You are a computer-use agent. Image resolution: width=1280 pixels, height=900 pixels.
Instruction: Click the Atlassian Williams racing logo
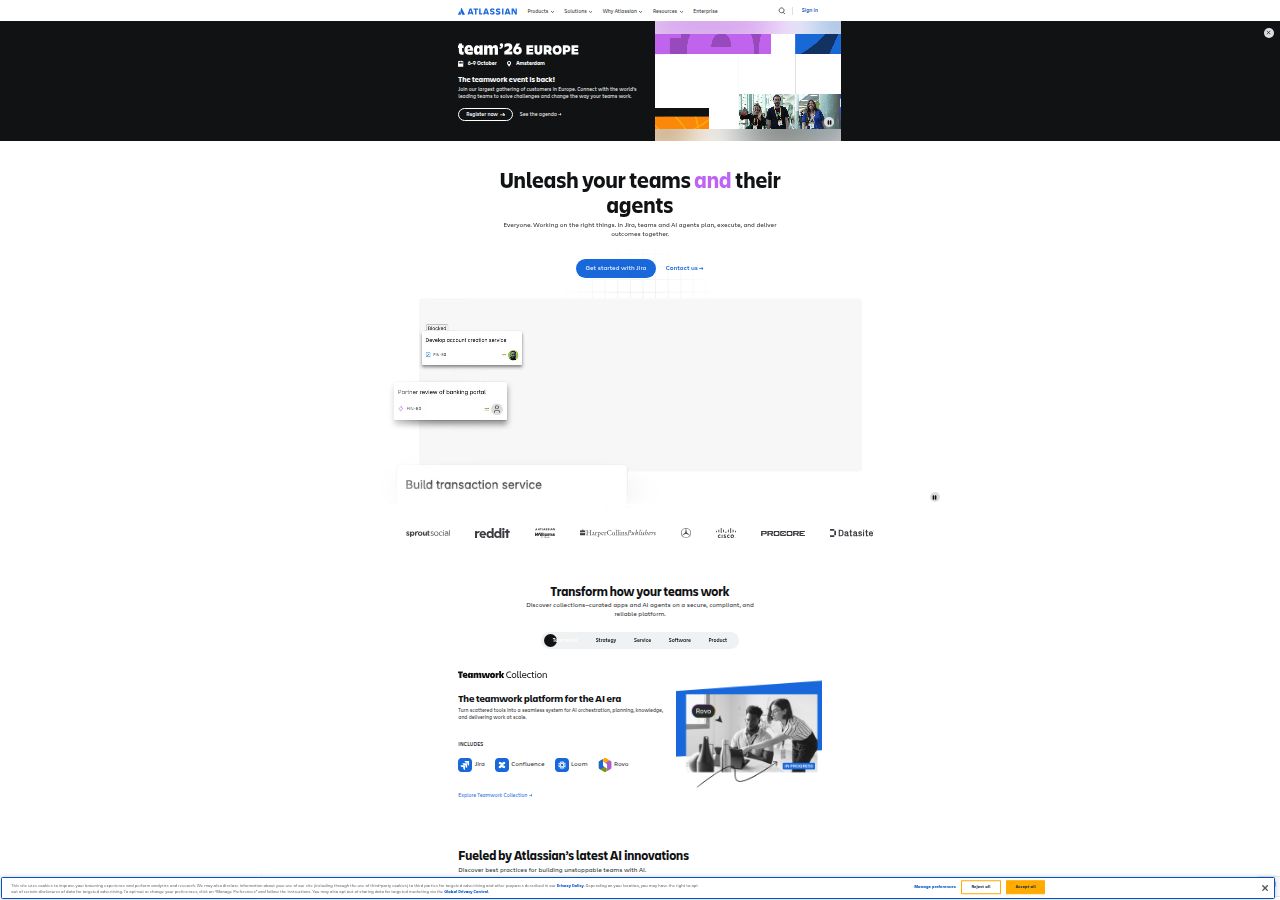pos(545,533)
